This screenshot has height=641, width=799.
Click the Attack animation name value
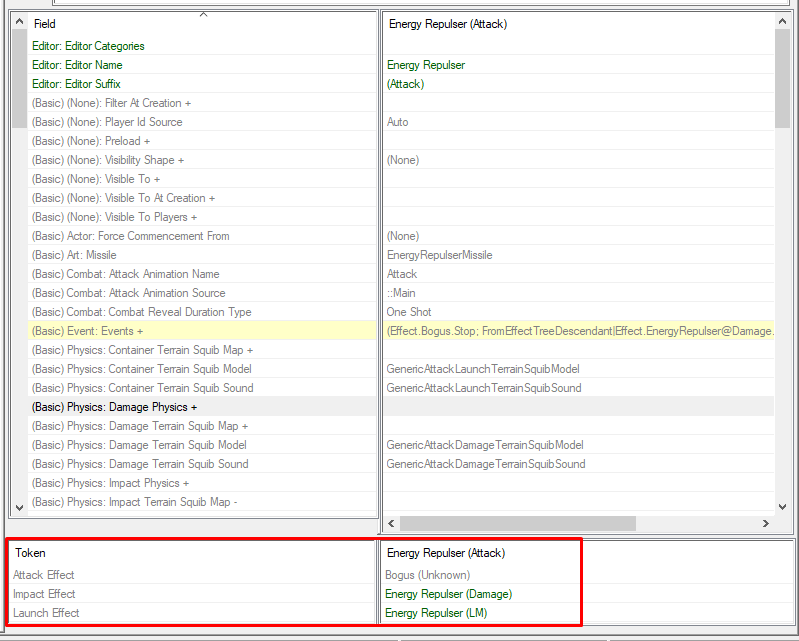(x=402, y=274)
